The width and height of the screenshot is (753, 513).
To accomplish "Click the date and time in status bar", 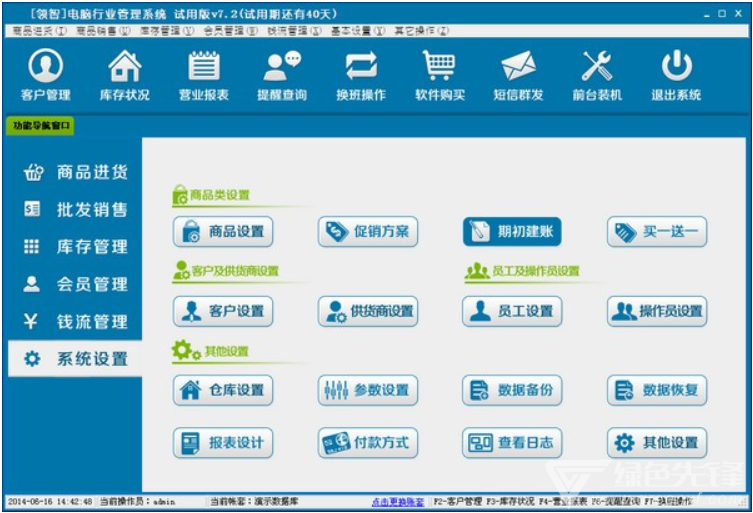I will (x=49, y=501).
